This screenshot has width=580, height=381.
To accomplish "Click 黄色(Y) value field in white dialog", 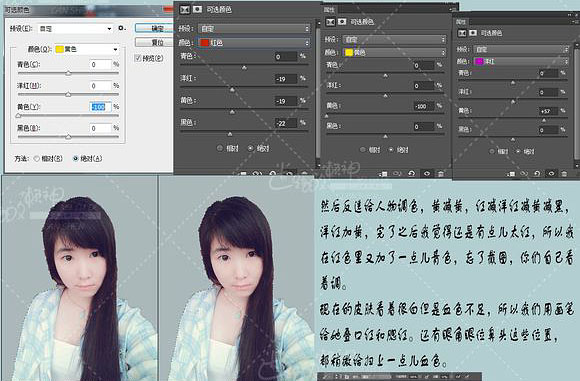I will pyautogui.click(x=101, y=107).
